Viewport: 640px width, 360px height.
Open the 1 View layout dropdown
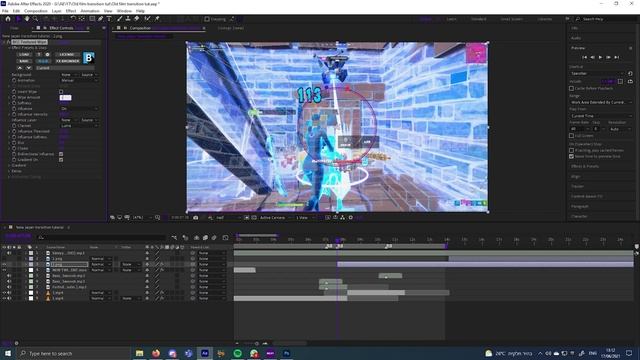(304, 218)
